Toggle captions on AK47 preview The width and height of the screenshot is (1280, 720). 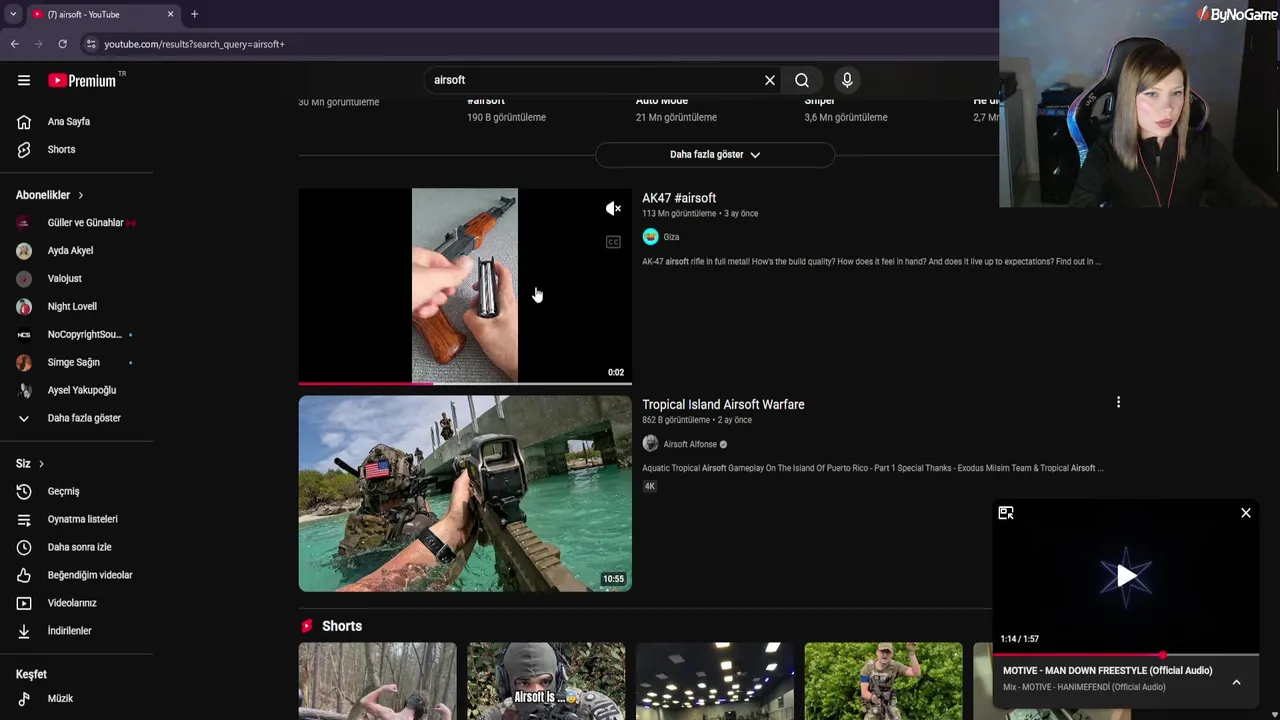(613, 242)
